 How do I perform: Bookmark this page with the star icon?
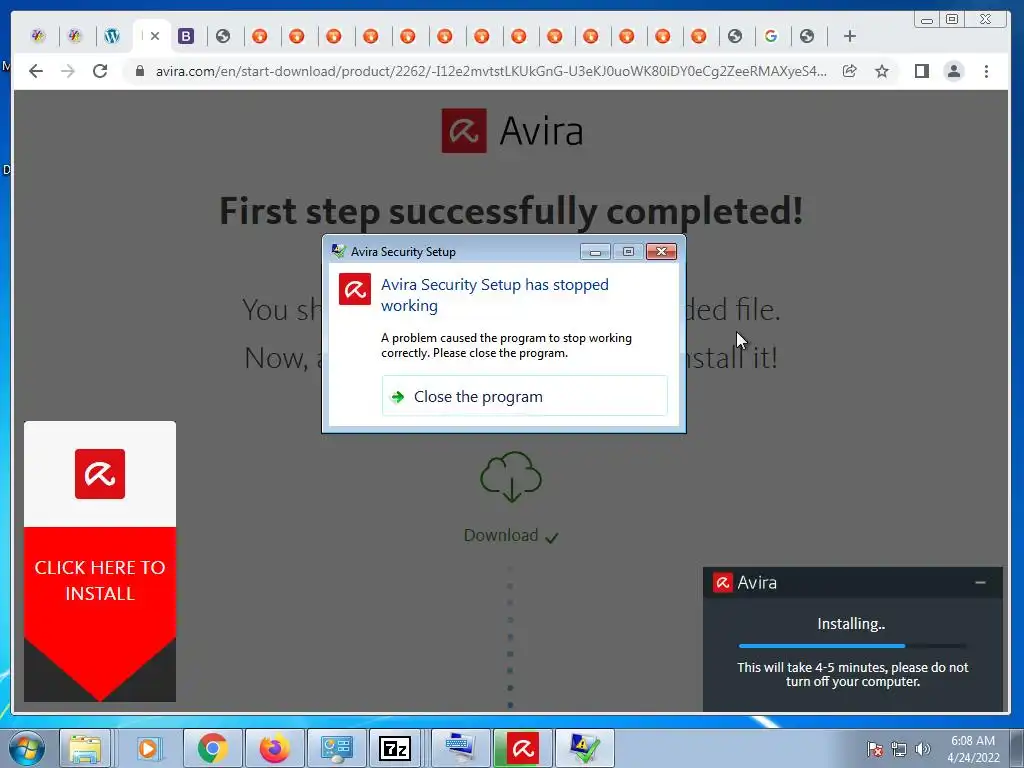(882, 71)
